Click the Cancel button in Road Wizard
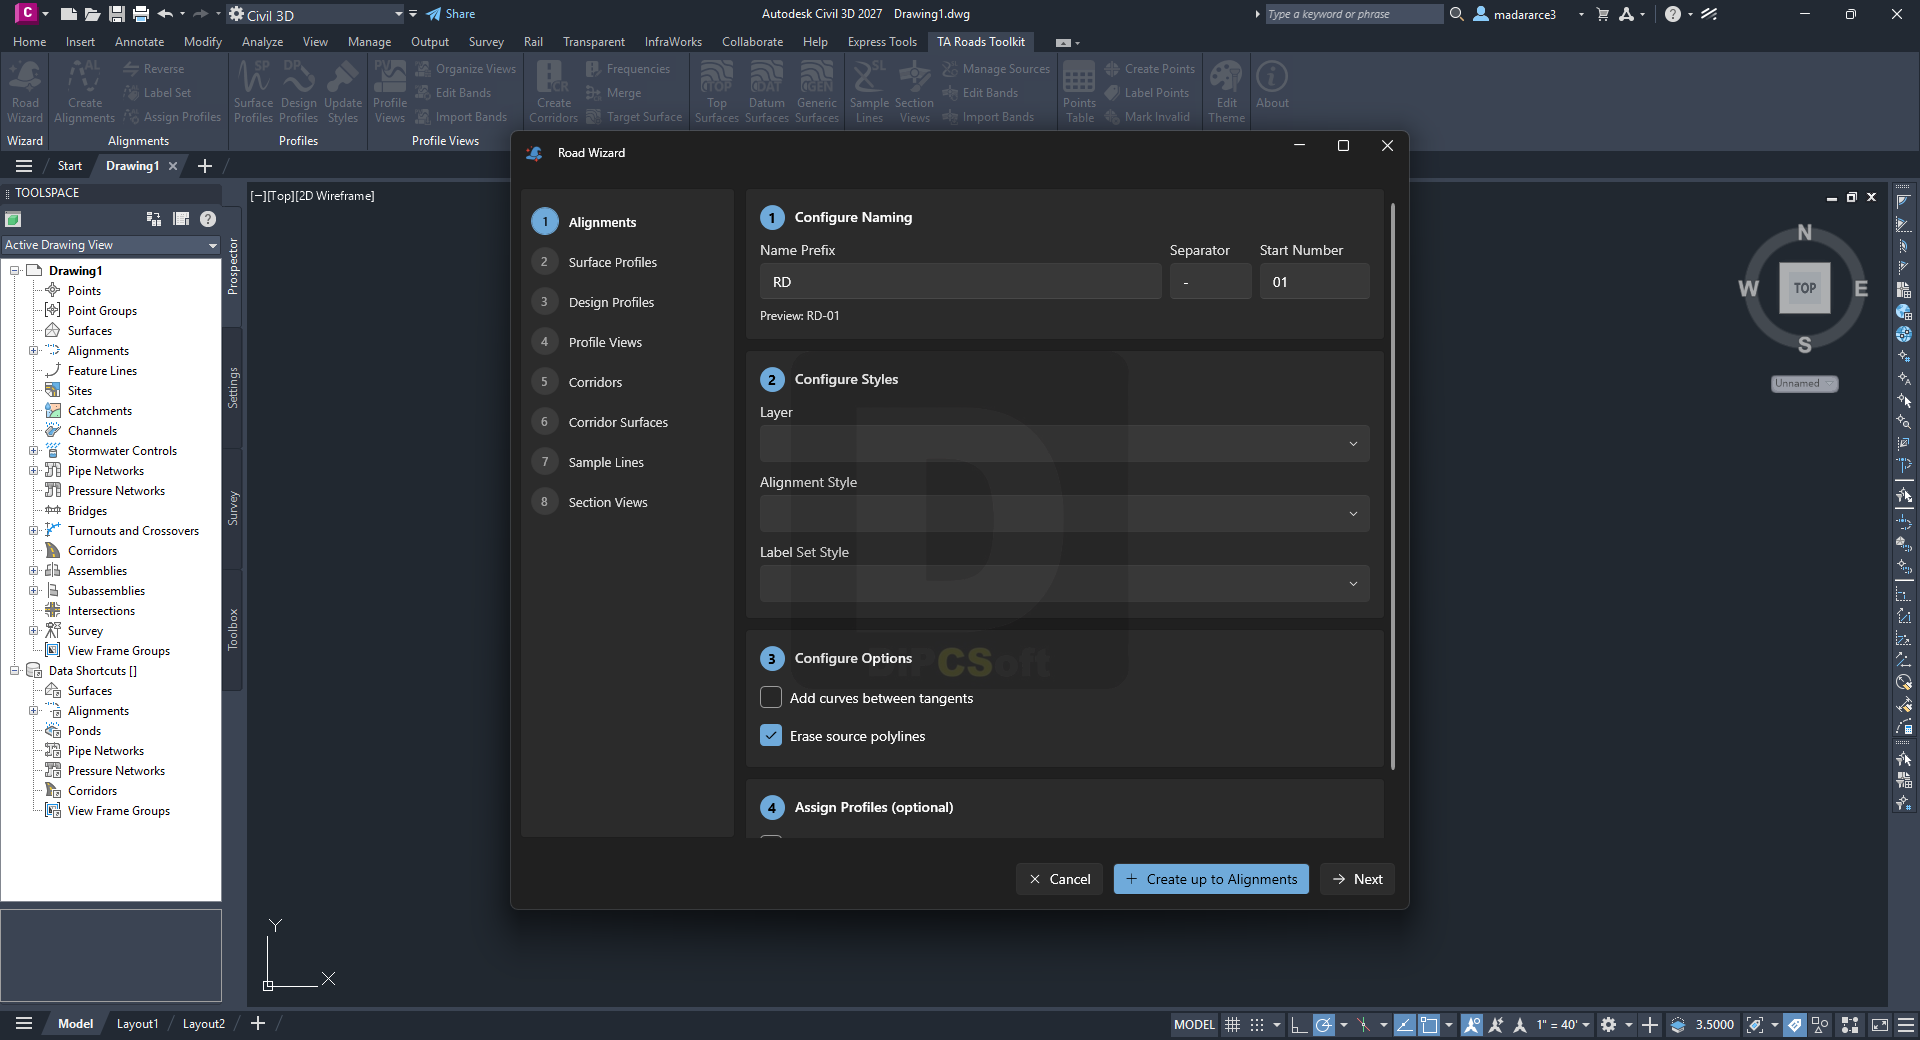 [x=1059, y=879]
